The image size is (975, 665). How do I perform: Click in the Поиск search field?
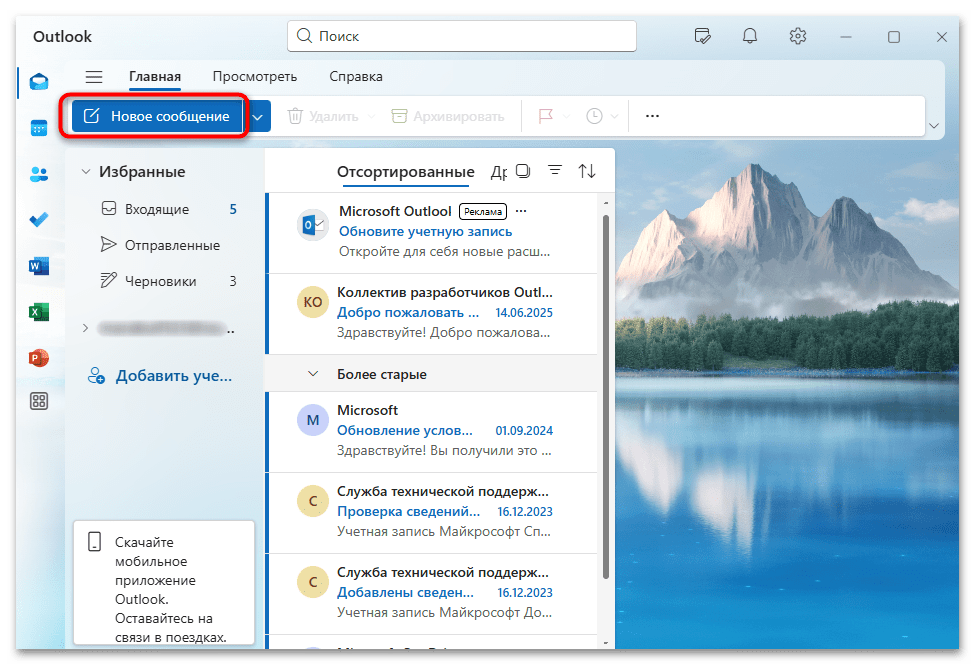[x=461, y=36]
